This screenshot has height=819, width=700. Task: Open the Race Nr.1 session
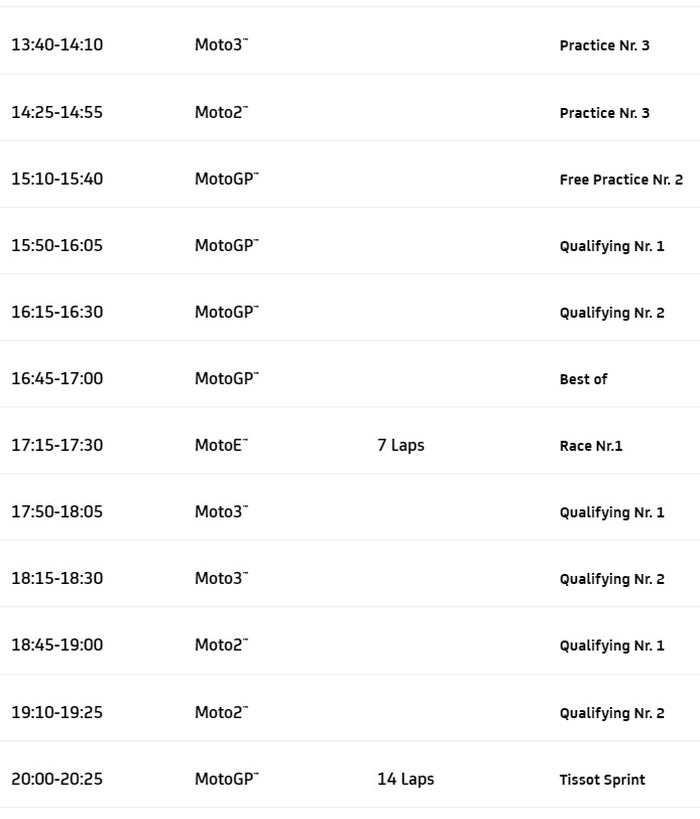[x=590, y=446]
